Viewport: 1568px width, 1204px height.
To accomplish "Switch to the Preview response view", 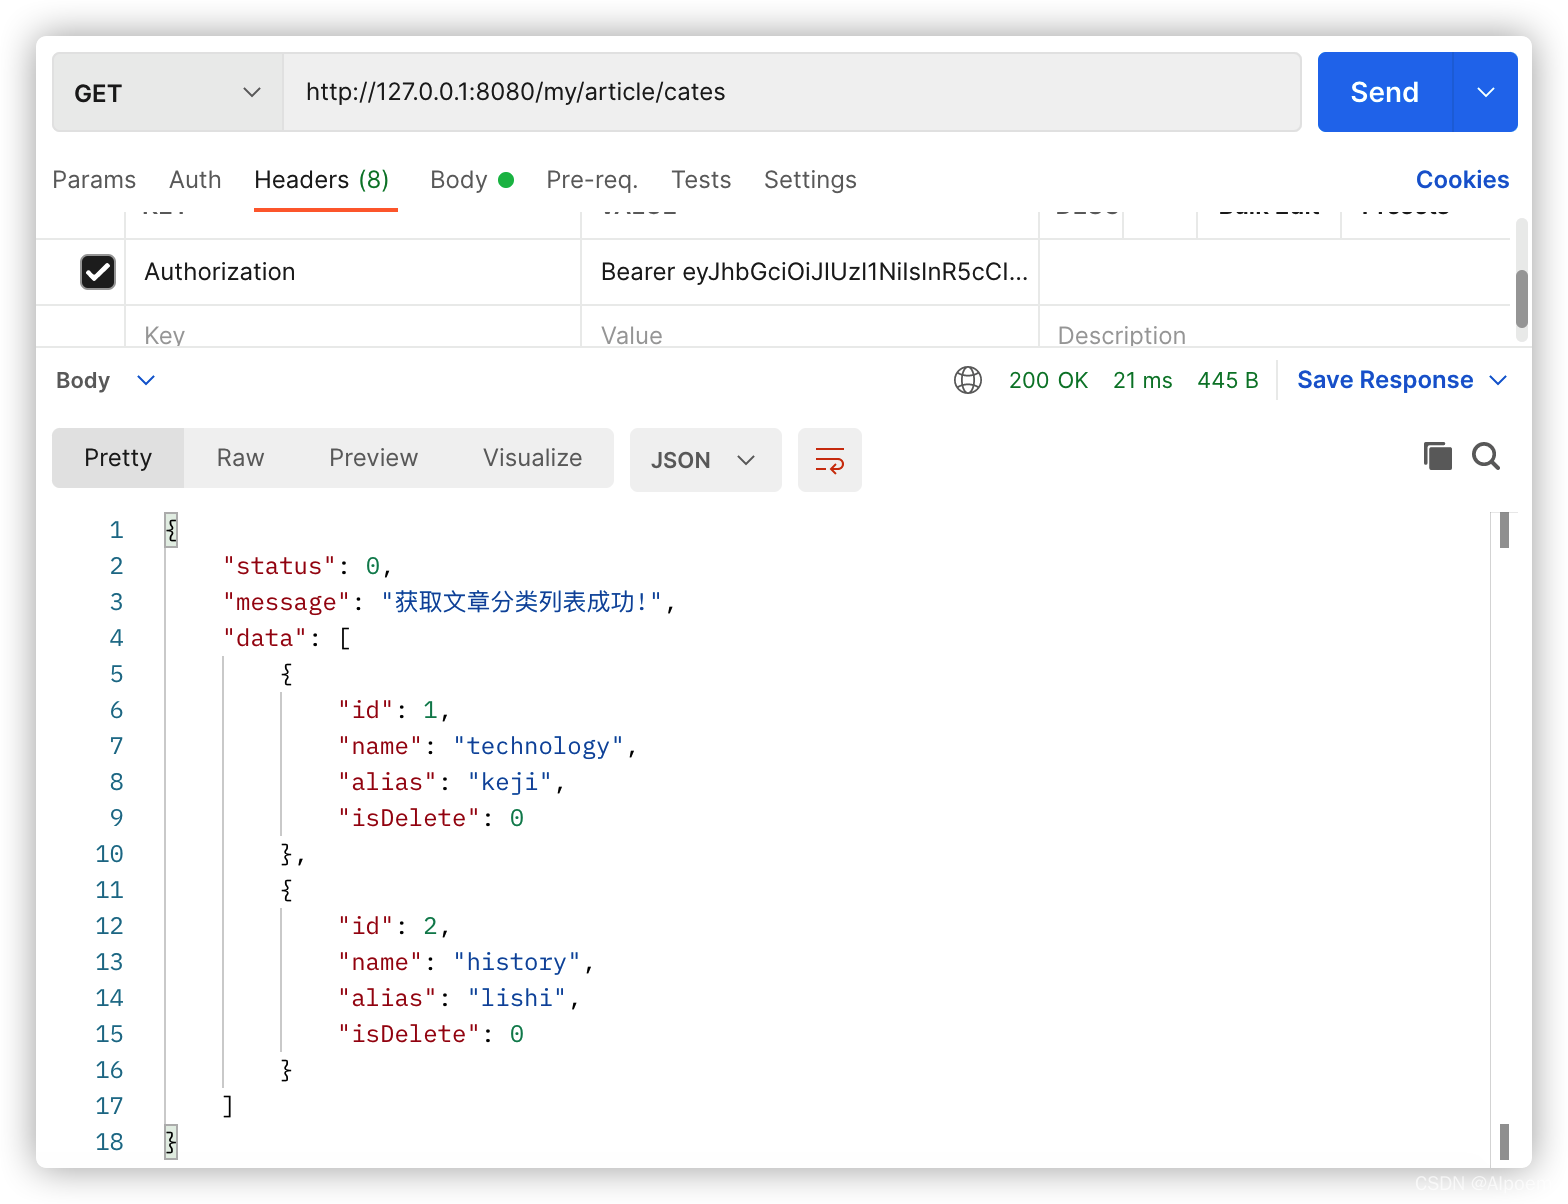I will (x=374, y=458).
